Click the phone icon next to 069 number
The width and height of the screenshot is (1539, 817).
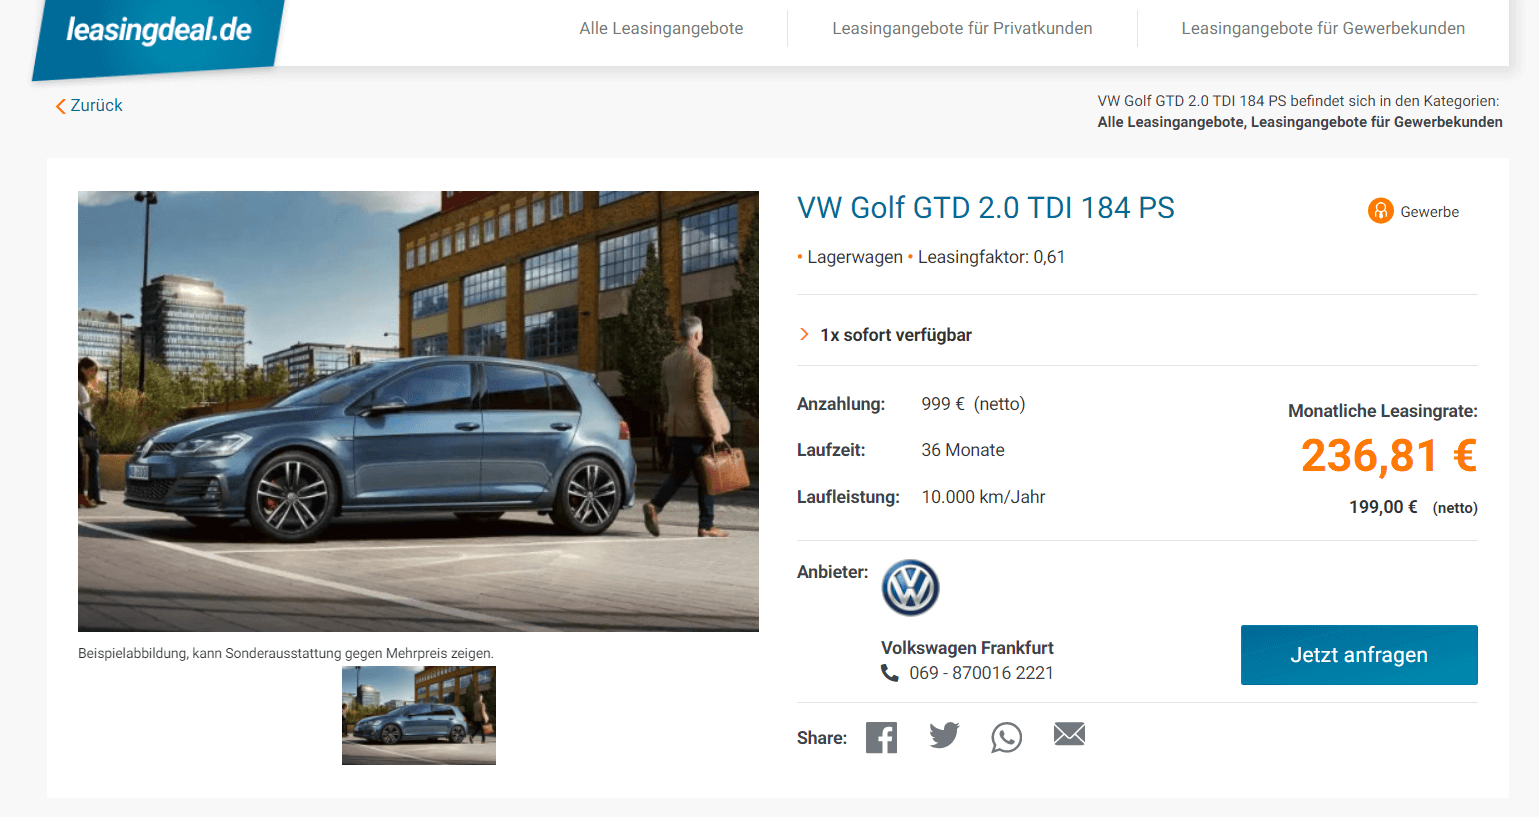[889, 673]
